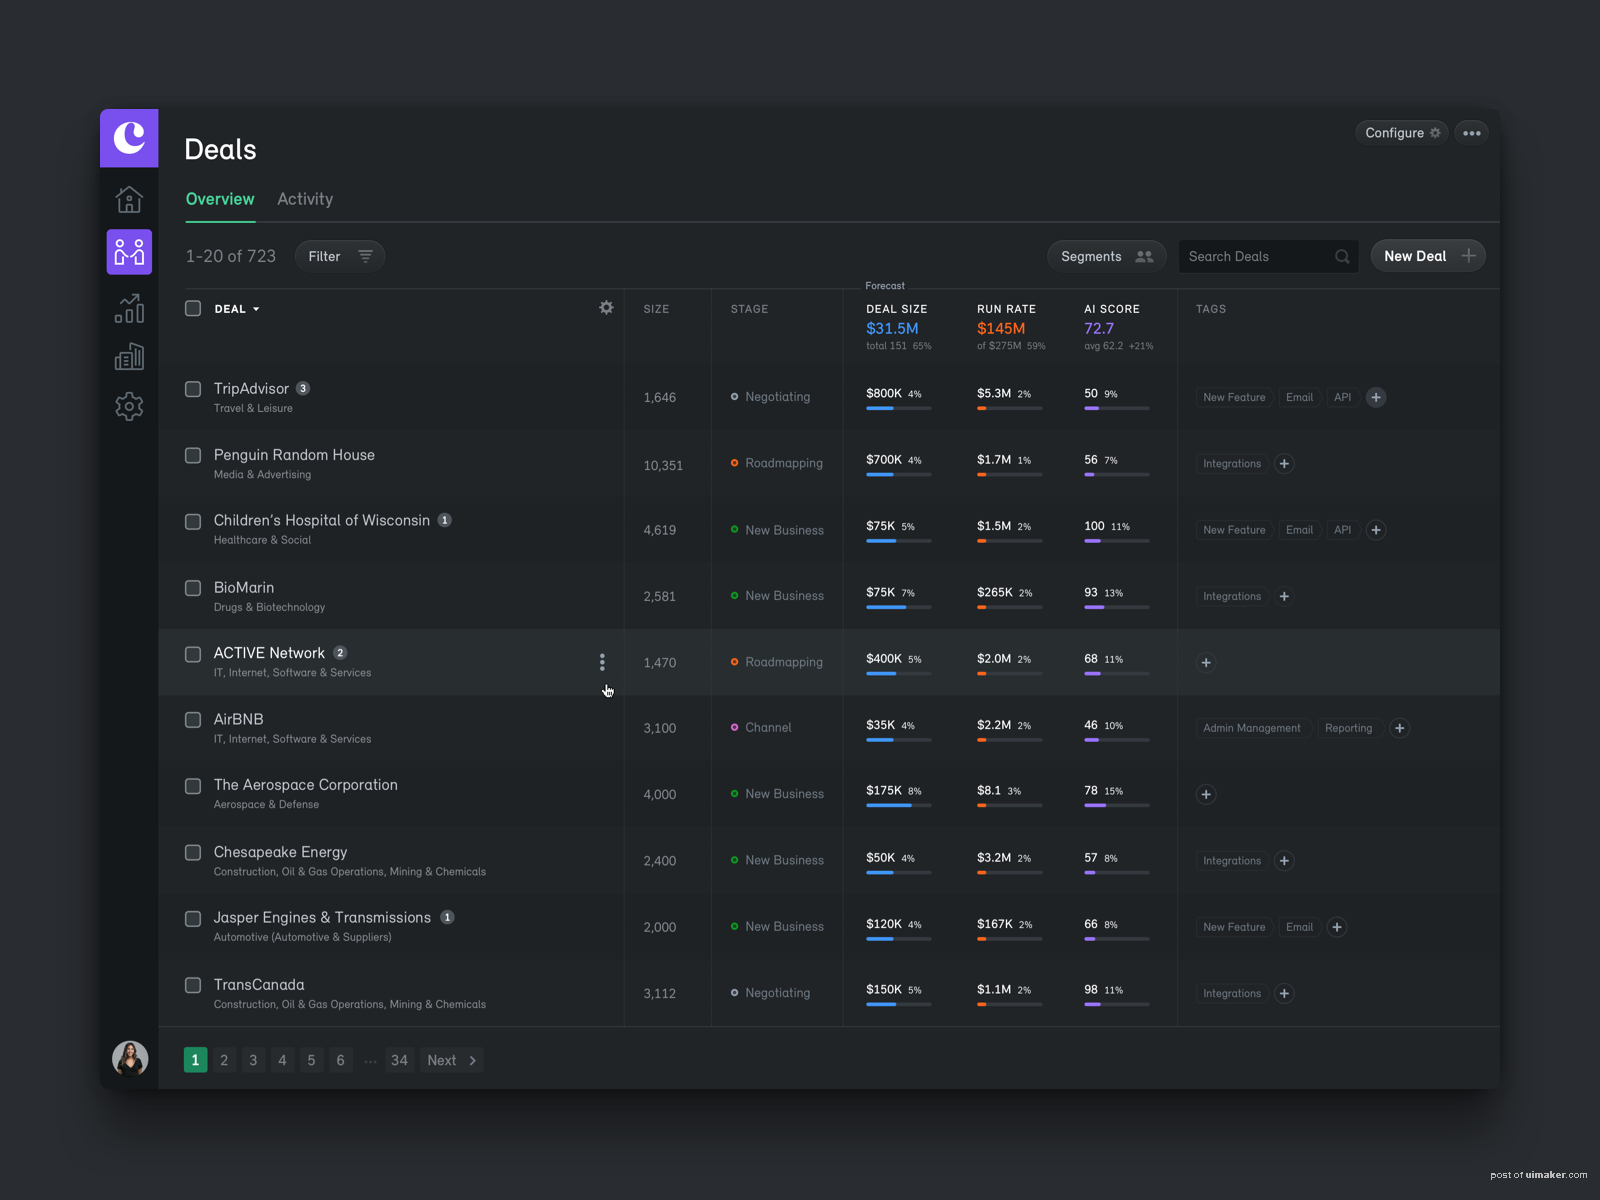Add a tag to BioMarin row

coord(1285,596)
